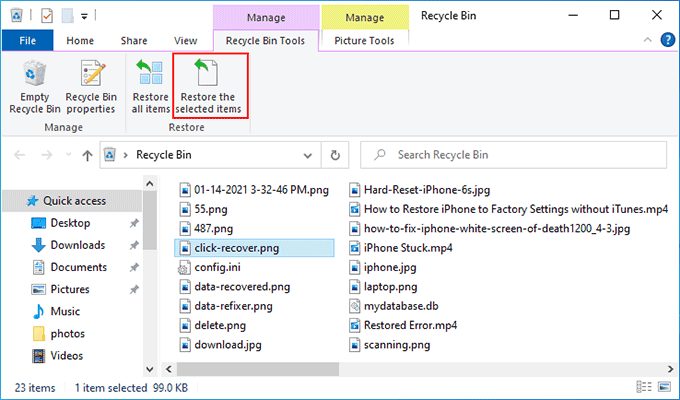Open recent locations dropdown arrow
This screenshot has width=680, height=400.
[x=67, y=155]
